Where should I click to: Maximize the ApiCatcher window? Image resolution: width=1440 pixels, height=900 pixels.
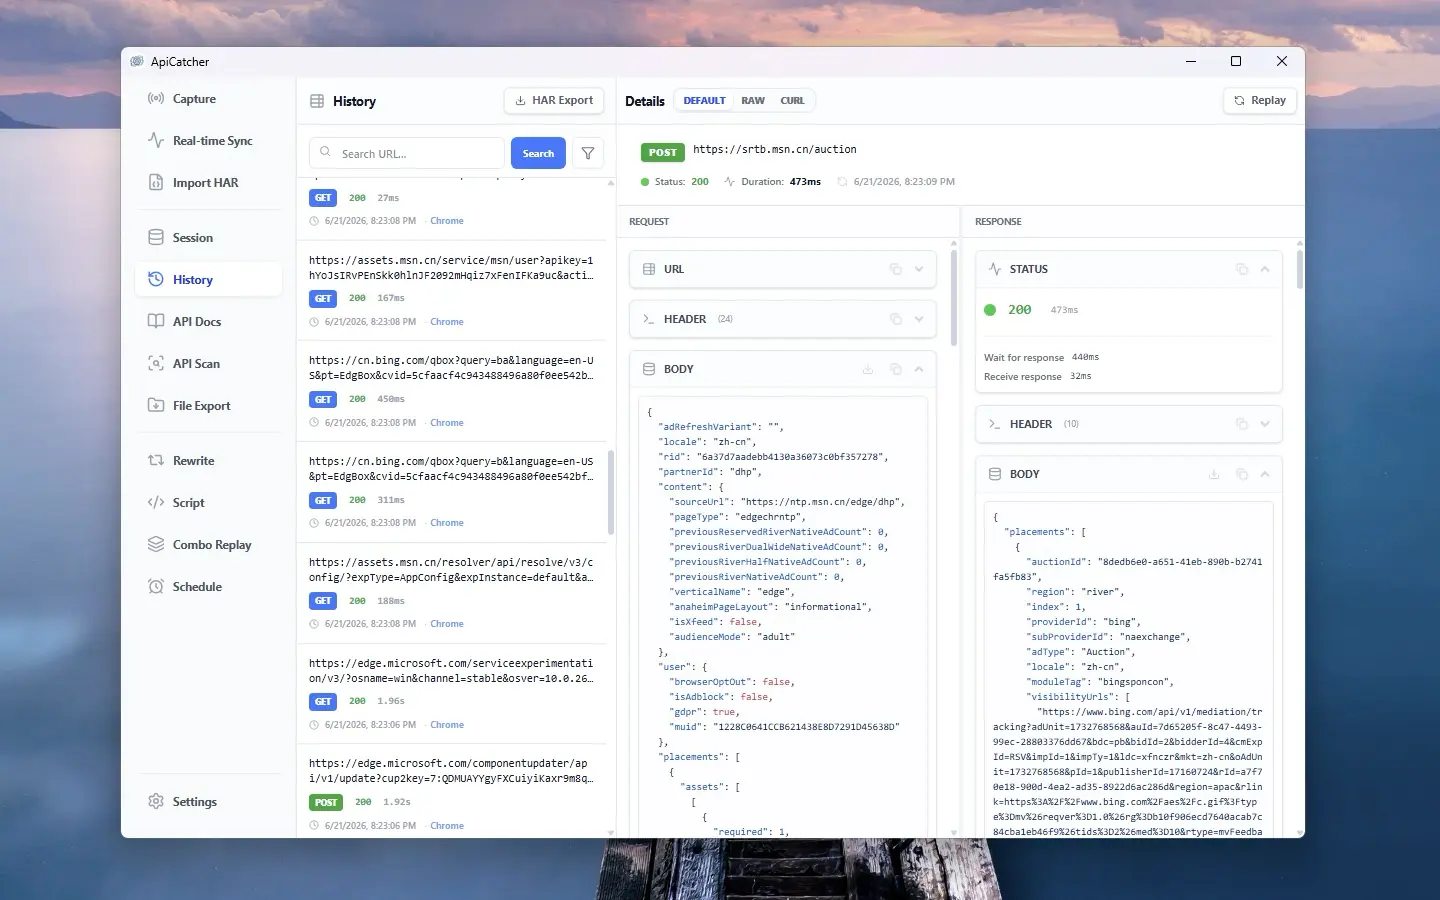1236,62
